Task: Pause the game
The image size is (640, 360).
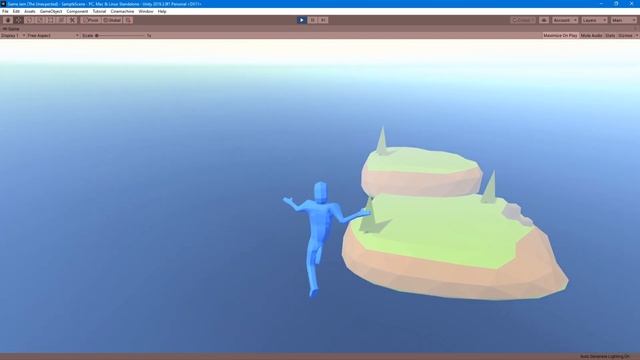Action: tap(313, 20)
